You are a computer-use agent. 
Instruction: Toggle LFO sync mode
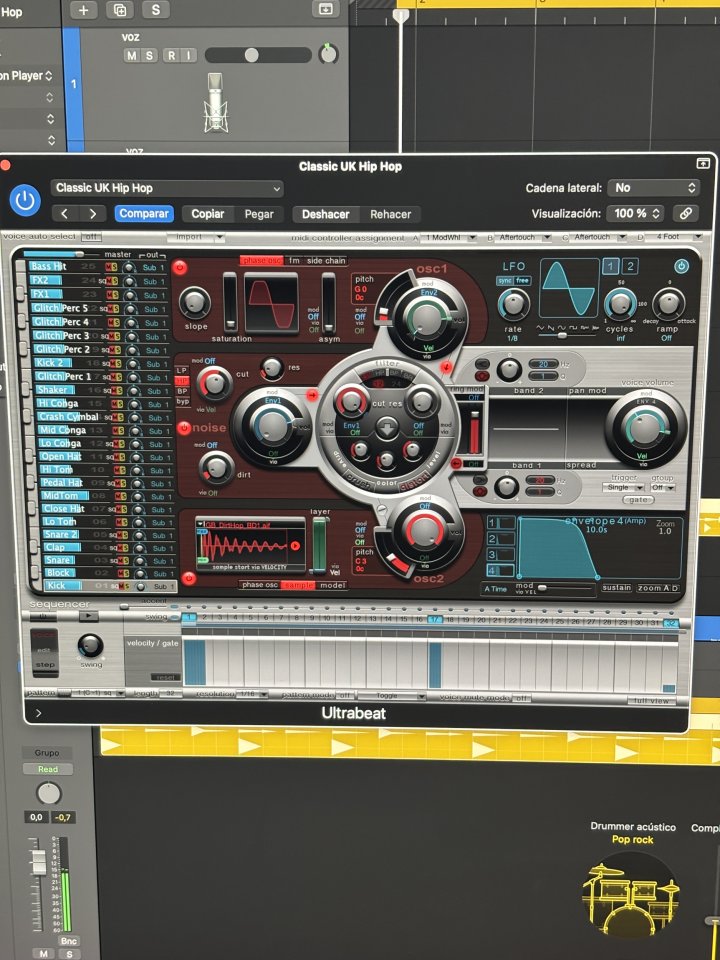(x=504, y=281)
